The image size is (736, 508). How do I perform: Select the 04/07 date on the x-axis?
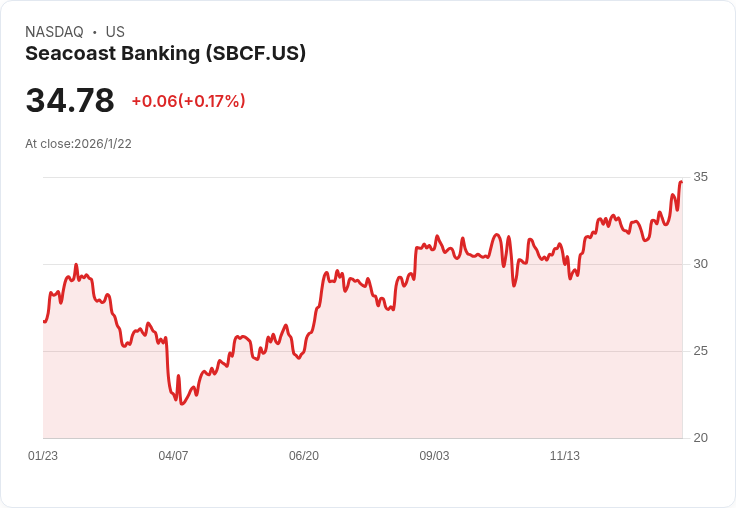(x=173, y=456)
